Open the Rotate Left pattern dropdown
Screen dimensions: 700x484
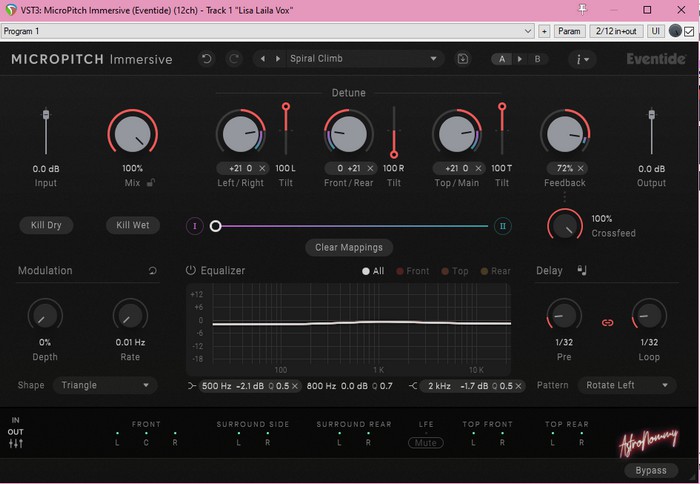coord(626,385)
